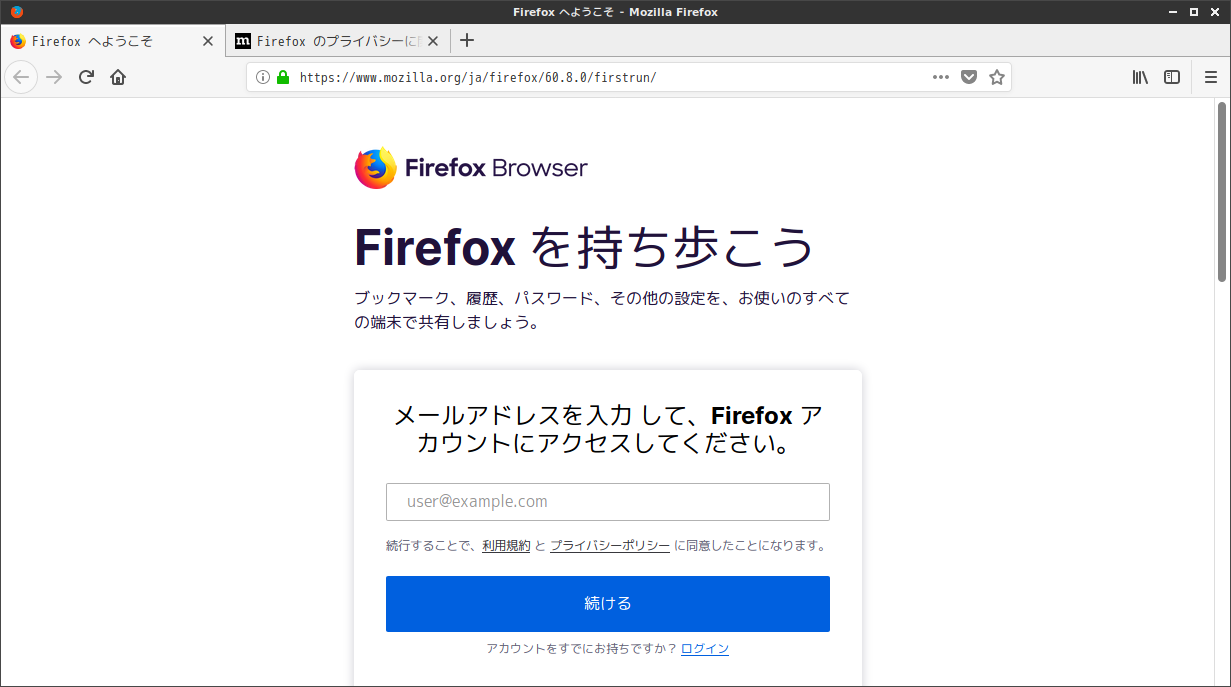Viewport: 1231px width, 687px height.
Task: Go back with the back arrow button
Action: click(x=21, y=77)
